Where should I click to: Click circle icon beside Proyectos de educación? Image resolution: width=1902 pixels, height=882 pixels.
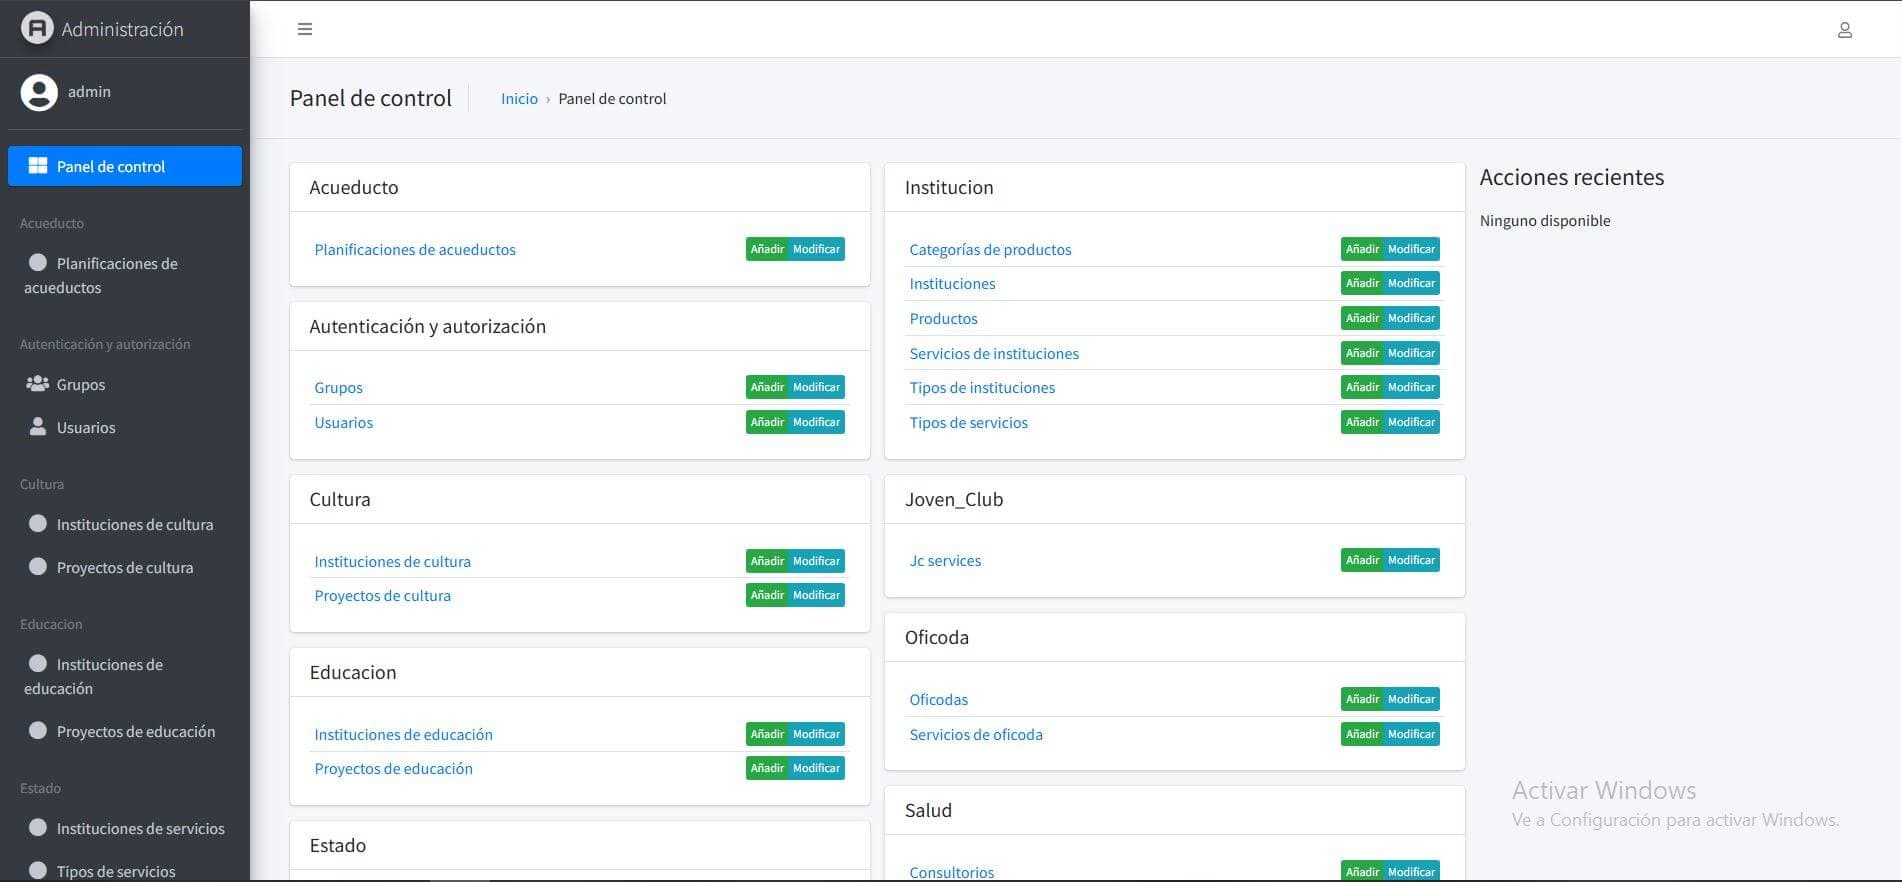coord(38,730)
